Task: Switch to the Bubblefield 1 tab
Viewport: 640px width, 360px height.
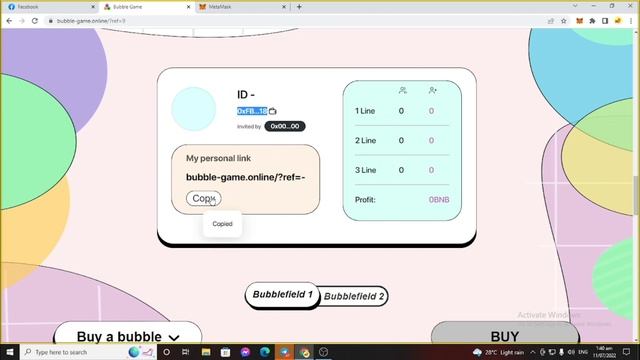Action: [x=282, y=294]
